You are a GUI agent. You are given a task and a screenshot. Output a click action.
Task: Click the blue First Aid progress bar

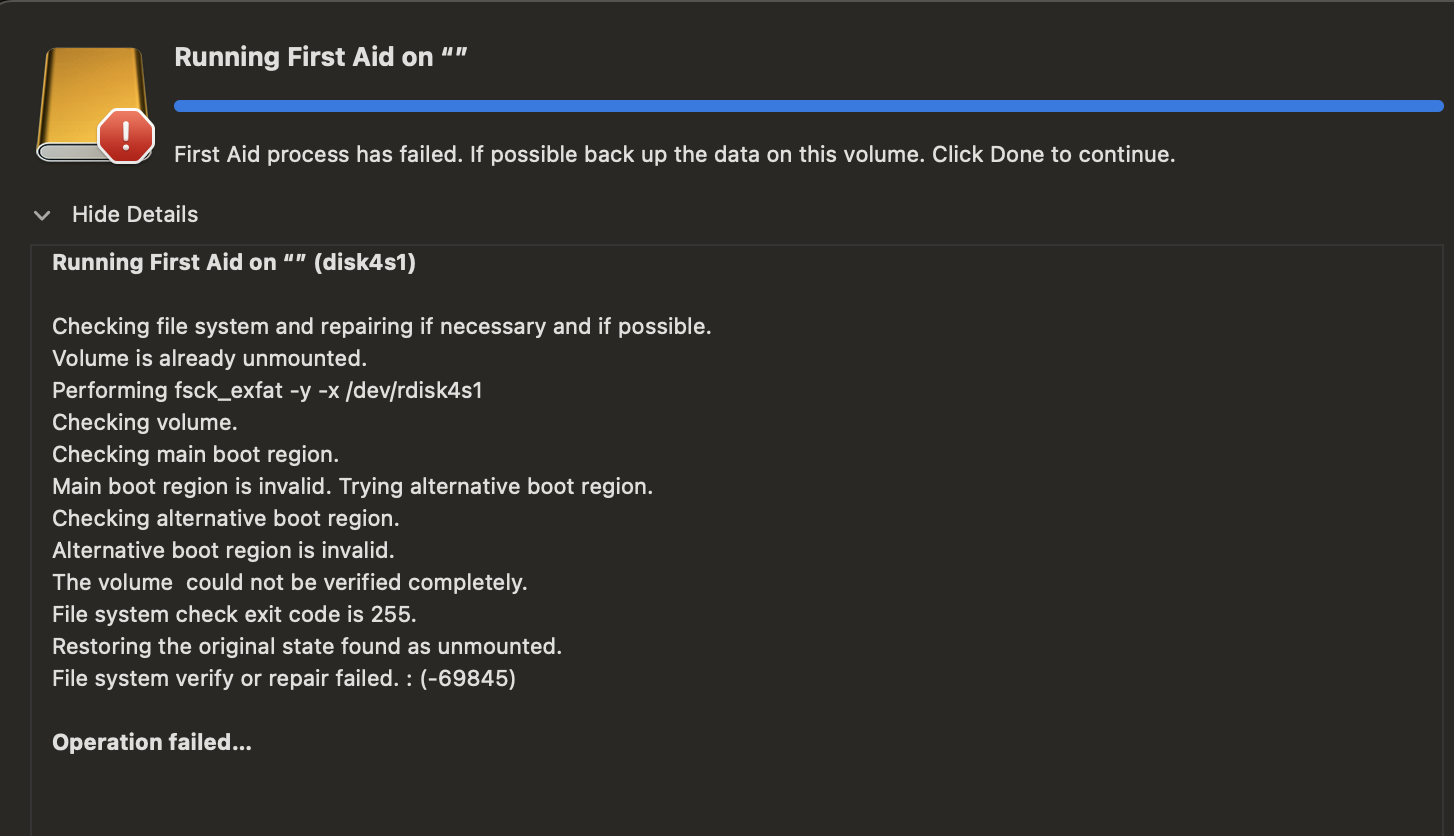(x=808, y=106)
